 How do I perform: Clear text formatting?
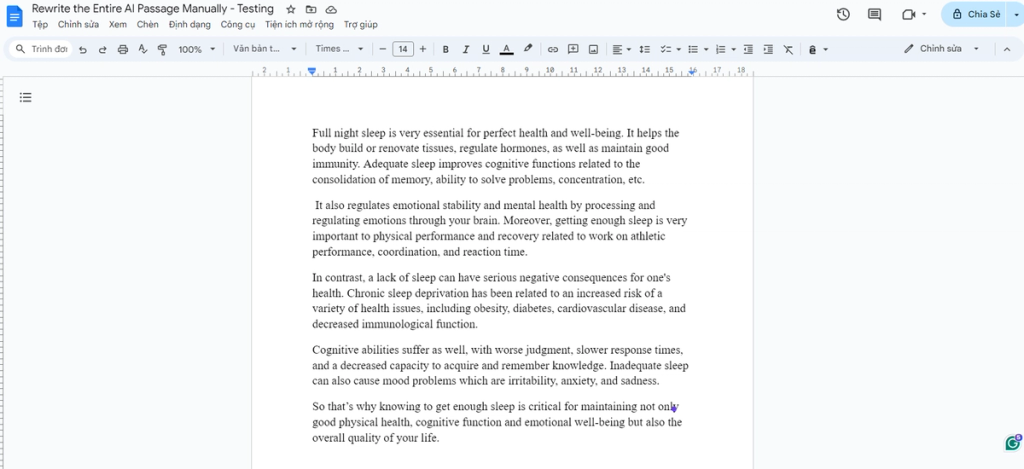(x=788, y=49)
